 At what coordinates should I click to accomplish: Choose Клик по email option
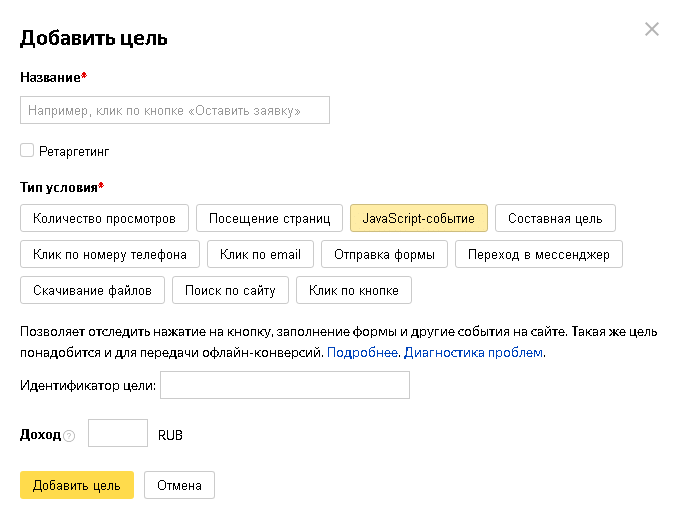point(260,254)
